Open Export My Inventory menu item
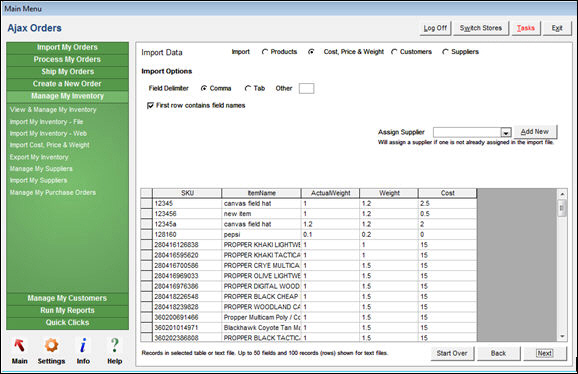 [x=39, y=157]
